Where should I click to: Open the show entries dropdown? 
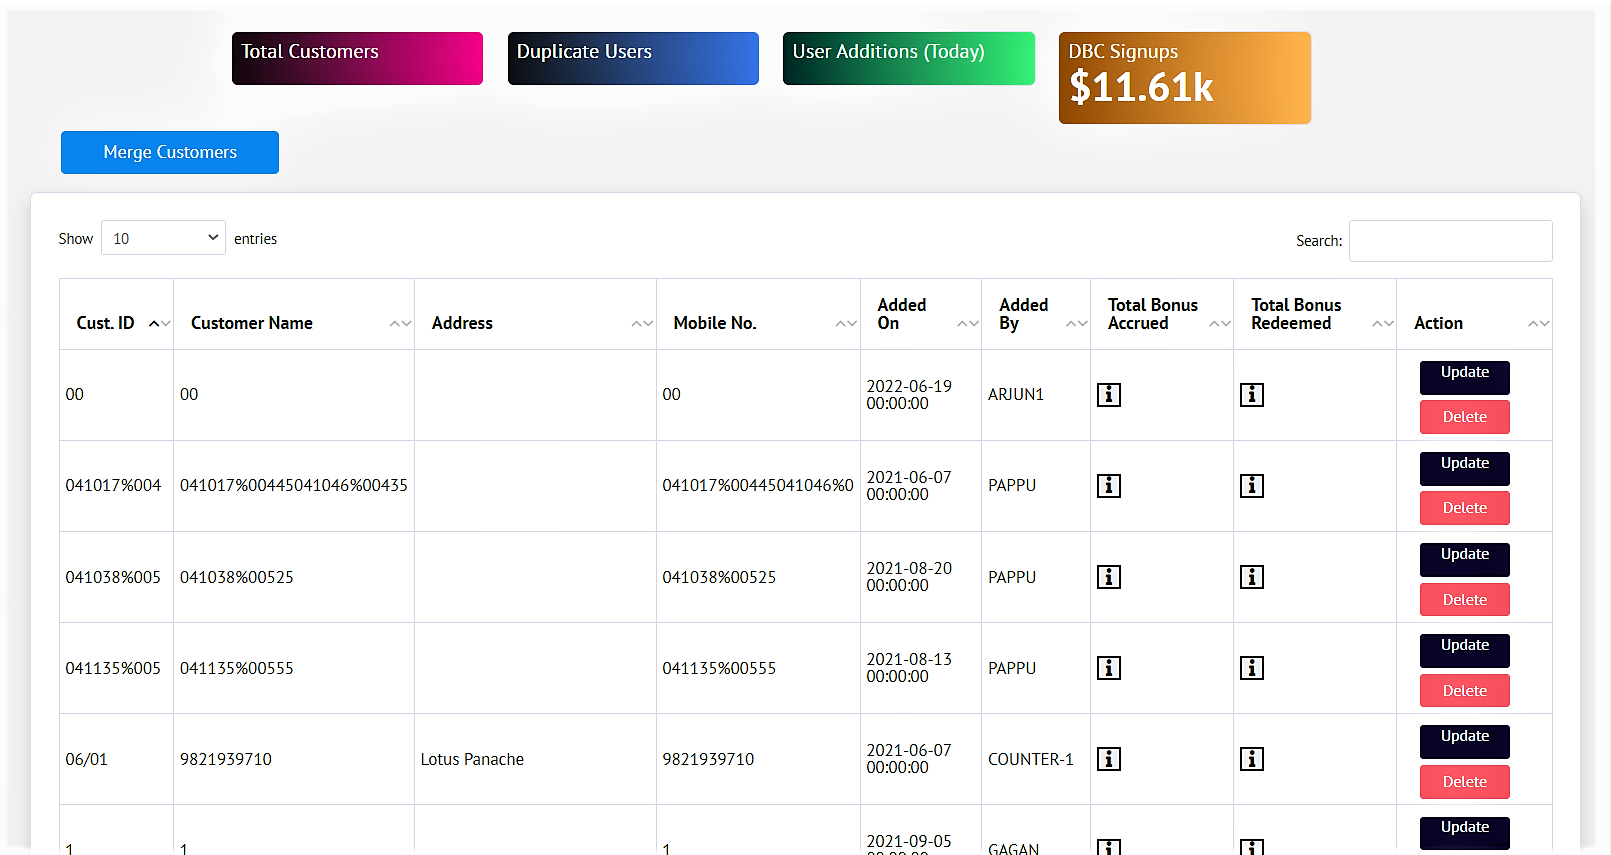[x=163, y=238]
